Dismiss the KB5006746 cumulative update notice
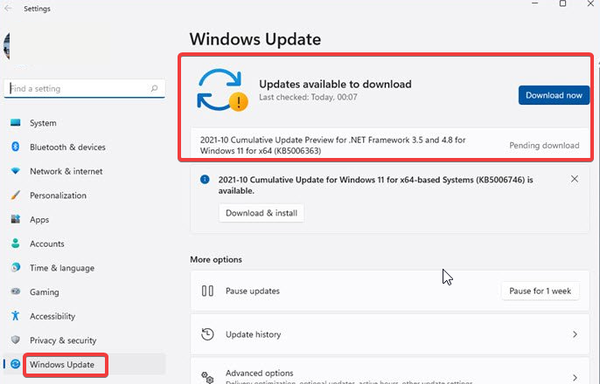The width and height of the screenshot is (600, 384). [574, 179]
